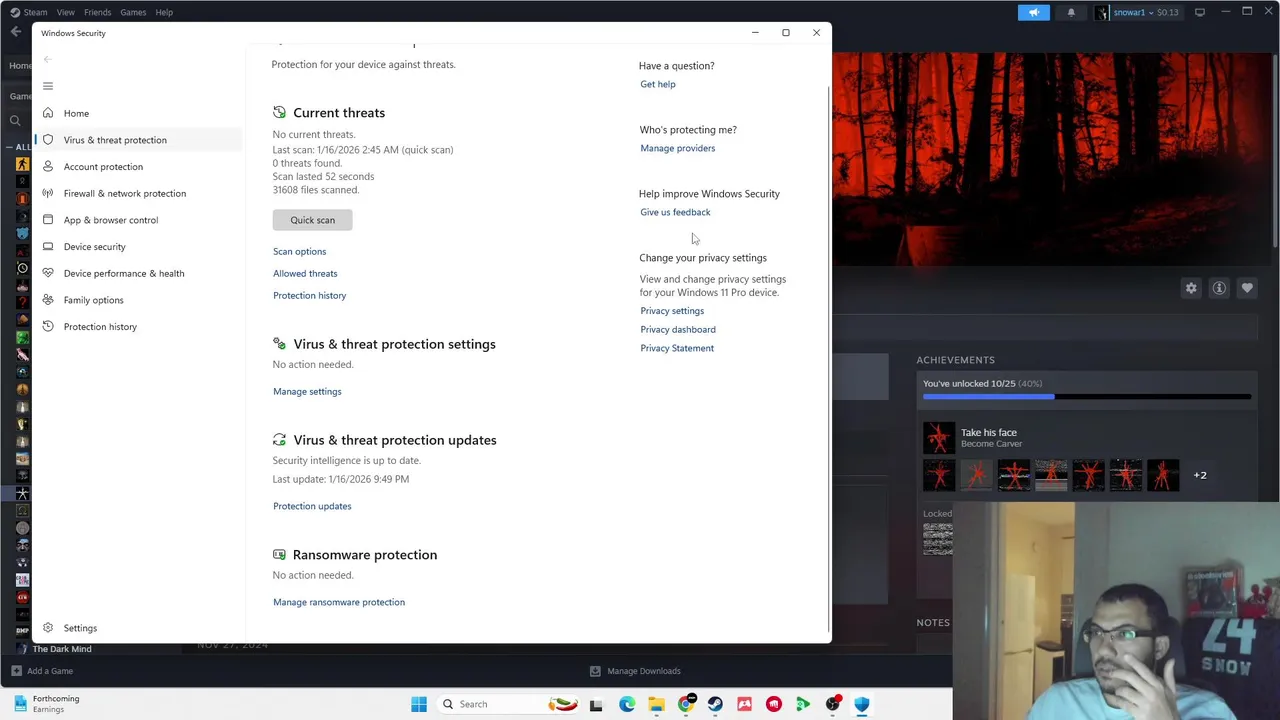Open Privacy Statement link
This screenshot has width=1280, height=720.
(x=677, y=348)
